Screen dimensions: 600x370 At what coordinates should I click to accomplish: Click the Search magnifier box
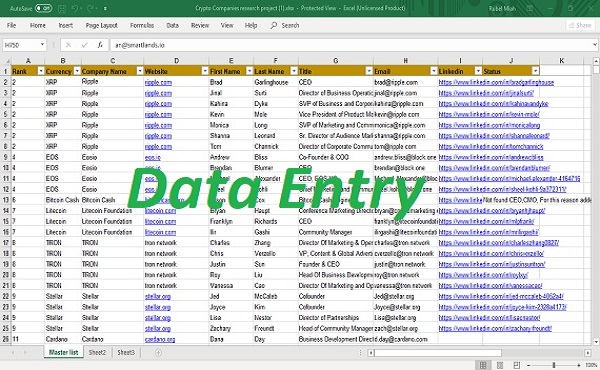pos(285,25)
